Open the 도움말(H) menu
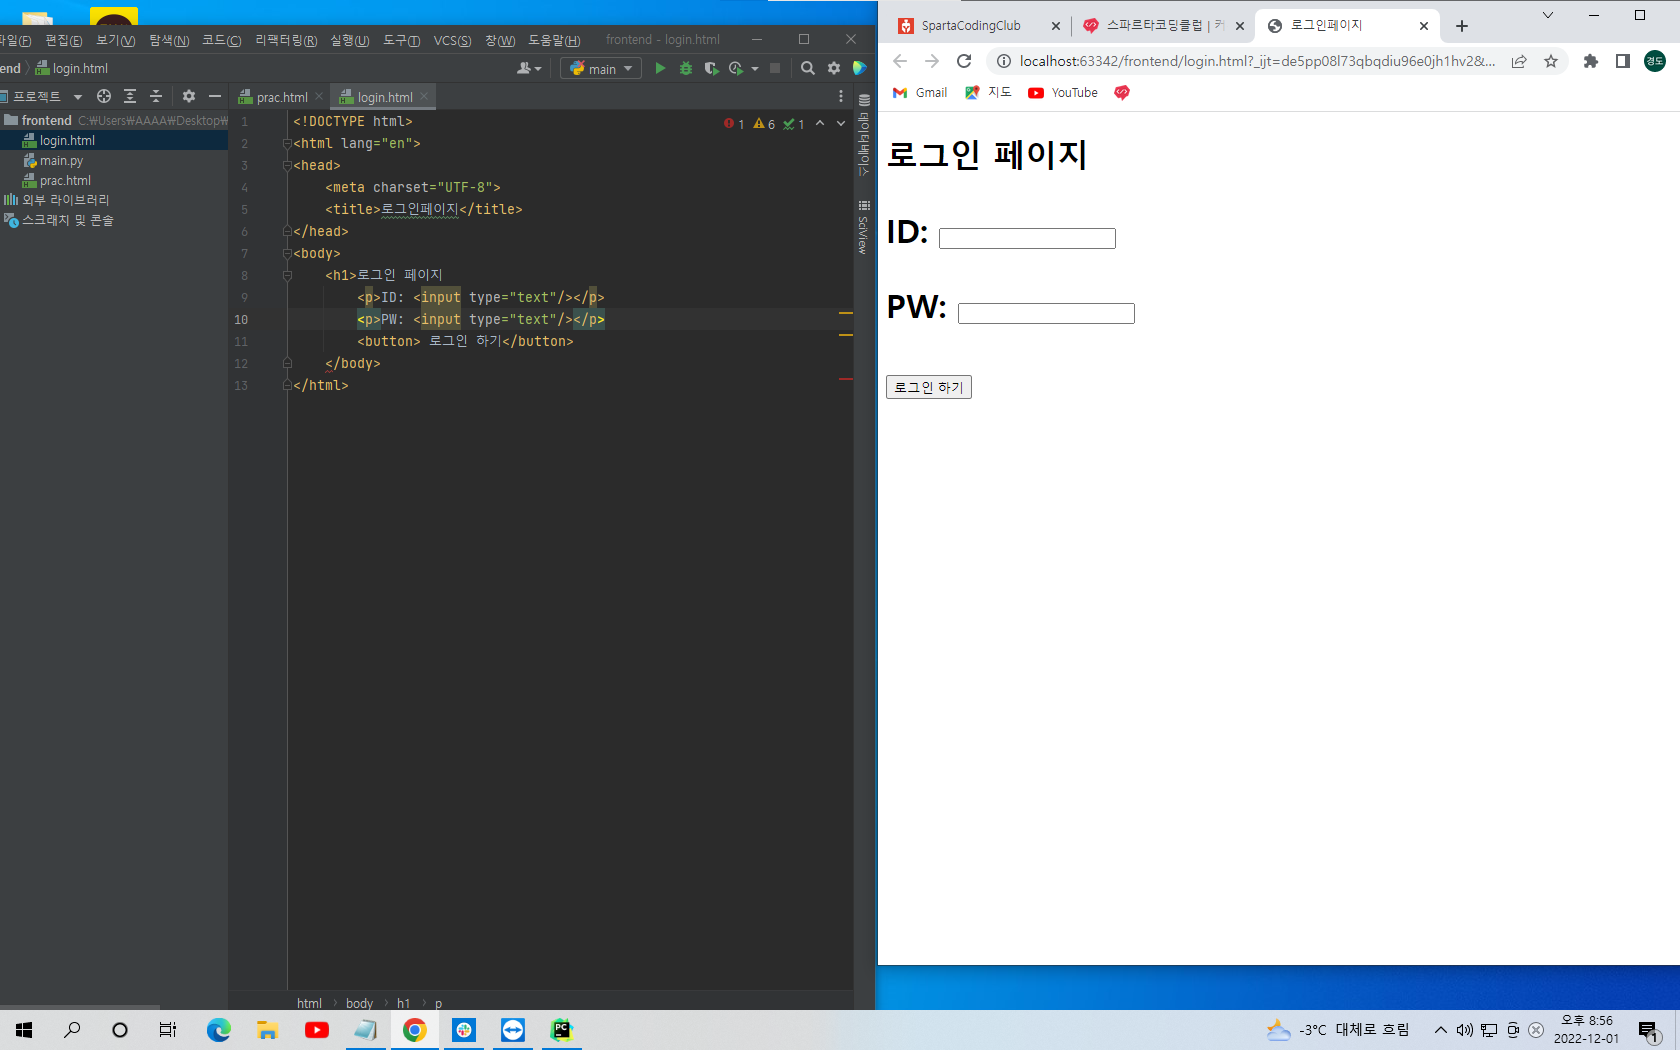 coord(554,40)
